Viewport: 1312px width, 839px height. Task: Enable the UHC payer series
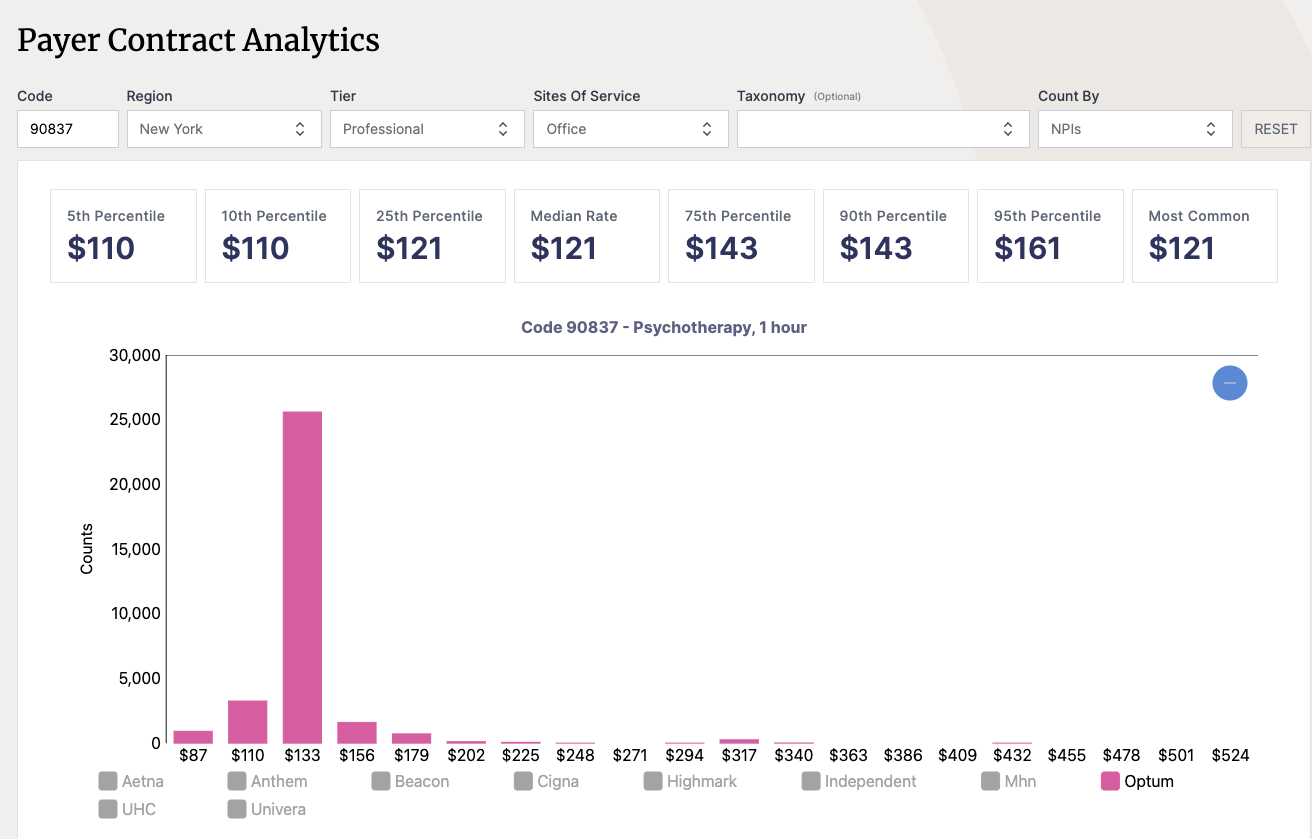(109, 809)
